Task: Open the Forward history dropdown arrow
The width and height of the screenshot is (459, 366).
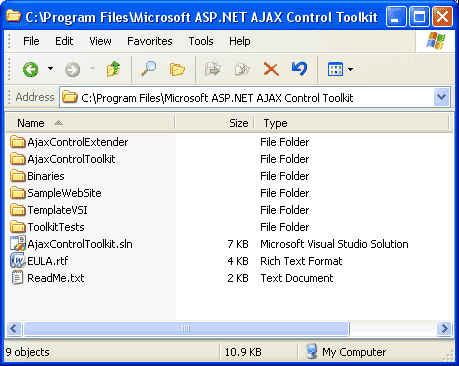Action: click(x=93, y=69)
